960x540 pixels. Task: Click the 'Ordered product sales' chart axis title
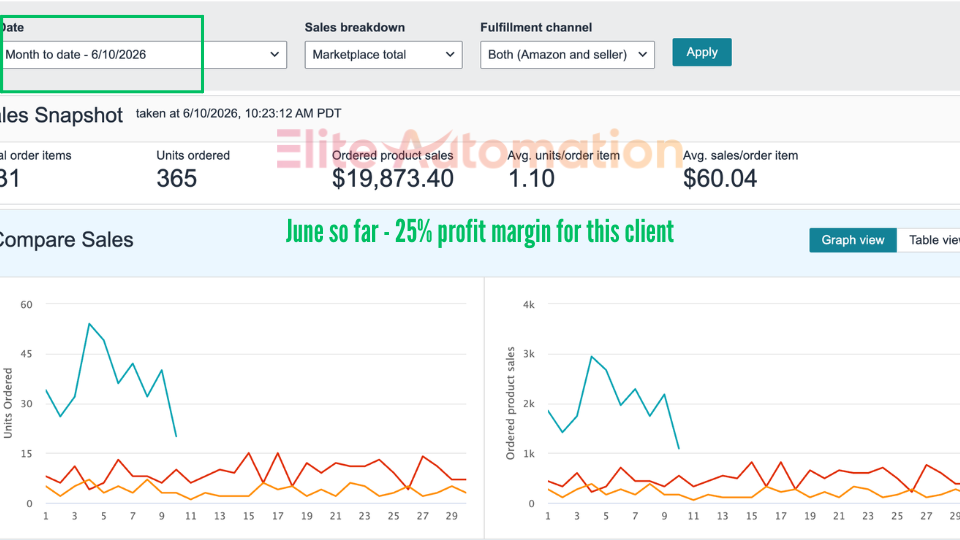[510, 403]
